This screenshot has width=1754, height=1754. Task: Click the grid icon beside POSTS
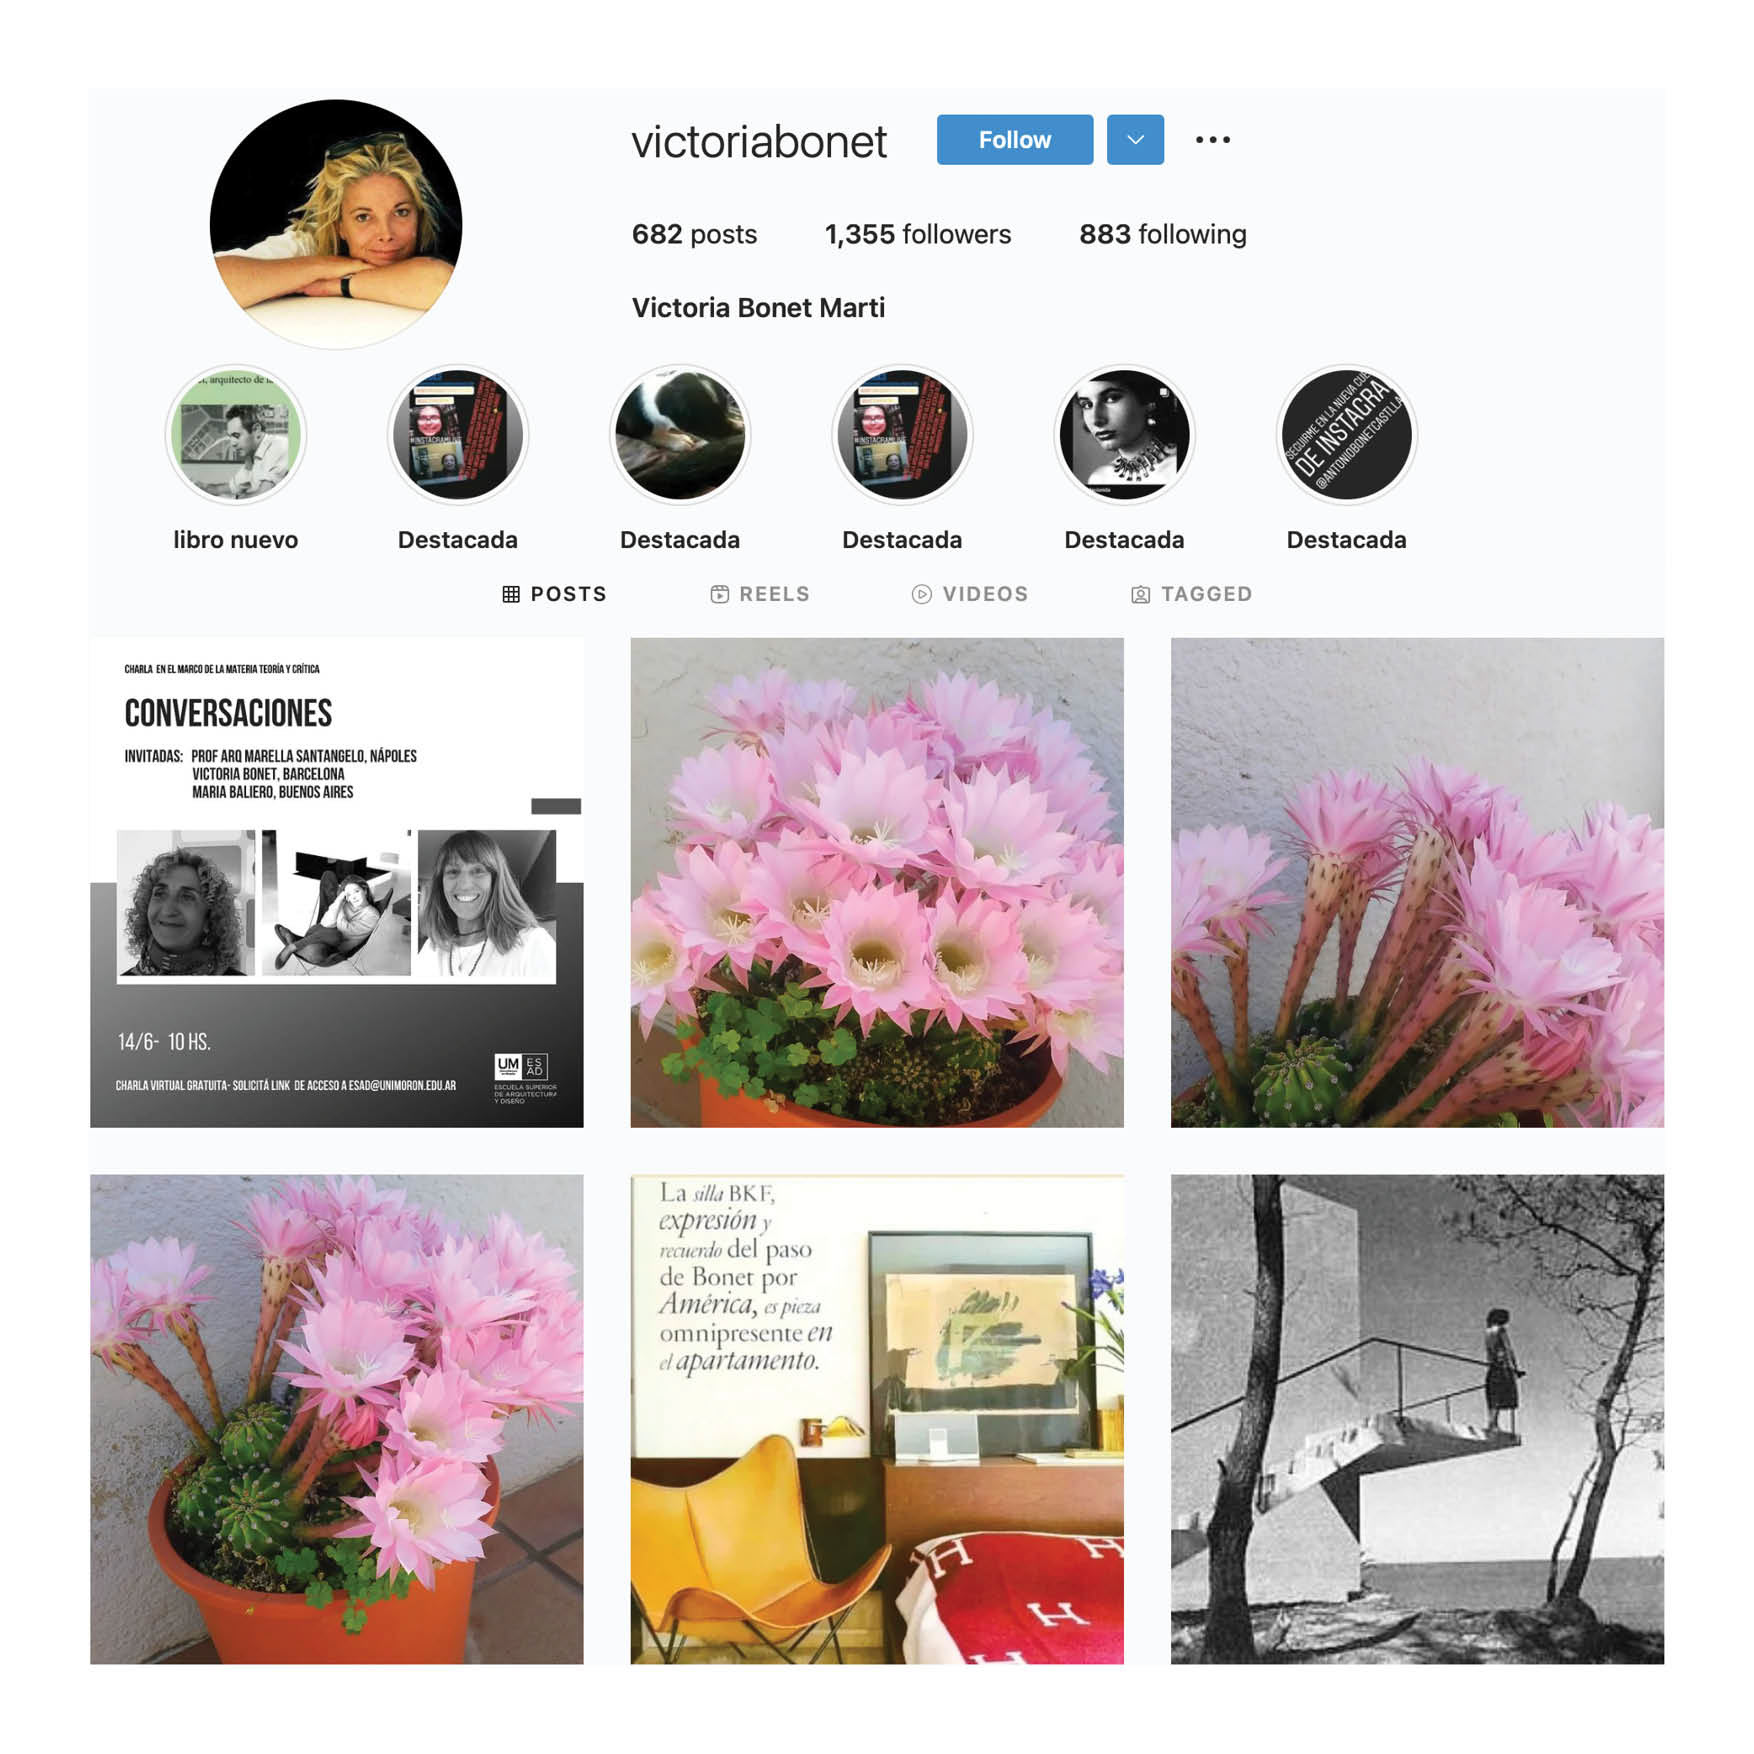coord(511,594)
